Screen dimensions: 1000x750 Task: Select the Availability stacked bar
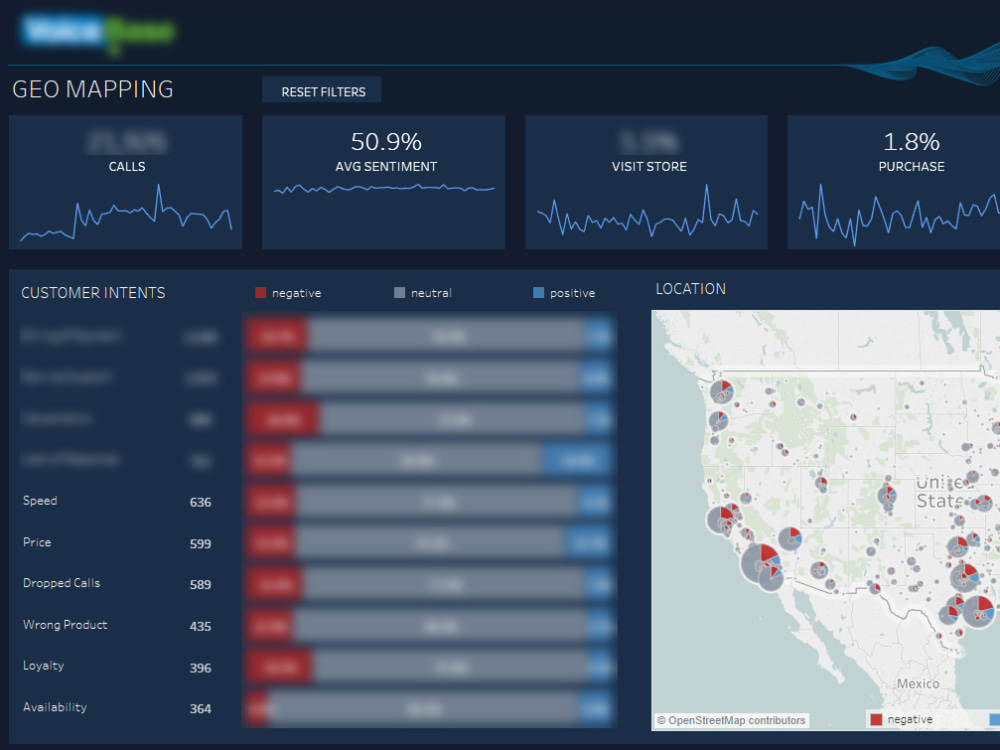pyautogui.click(x=430, y=707)
